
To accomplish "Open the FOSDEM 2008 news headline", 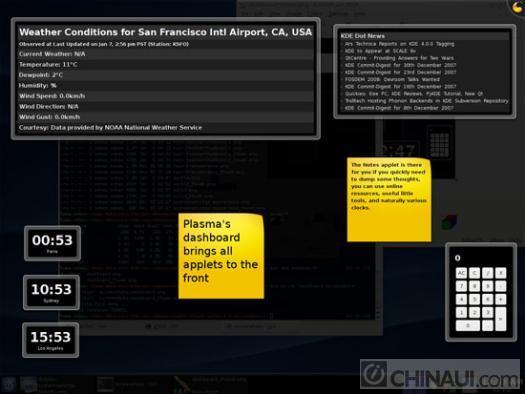I will pos(392,79).
